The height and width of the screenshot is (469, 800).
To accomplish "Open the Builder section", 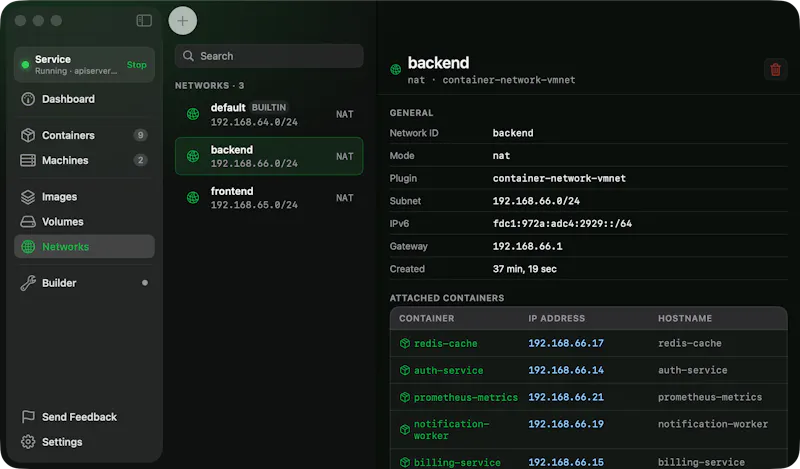I will pyautogui.click(x=84, y=283).
